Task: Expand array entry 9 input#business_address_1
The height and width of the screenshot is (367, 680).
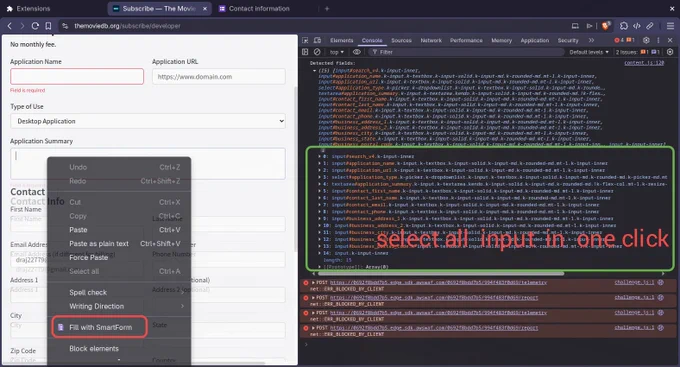Action: pyautogui.click(x=320, y=219)
